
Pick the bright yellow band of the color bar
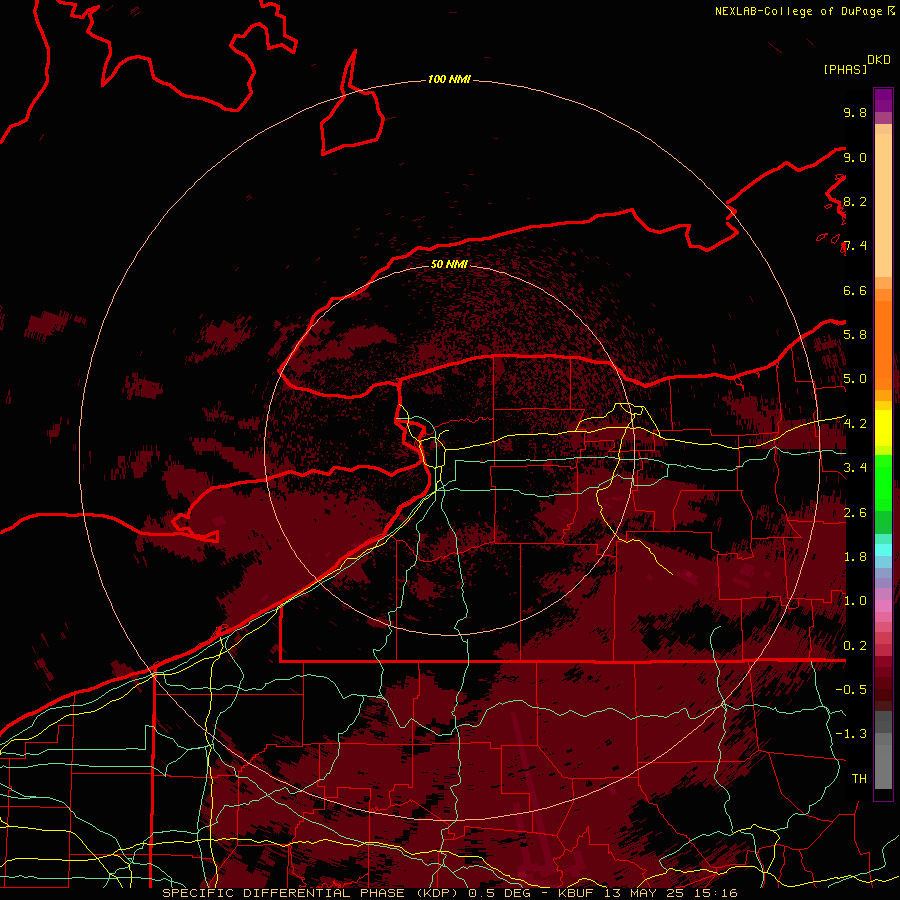click(883, 428)
